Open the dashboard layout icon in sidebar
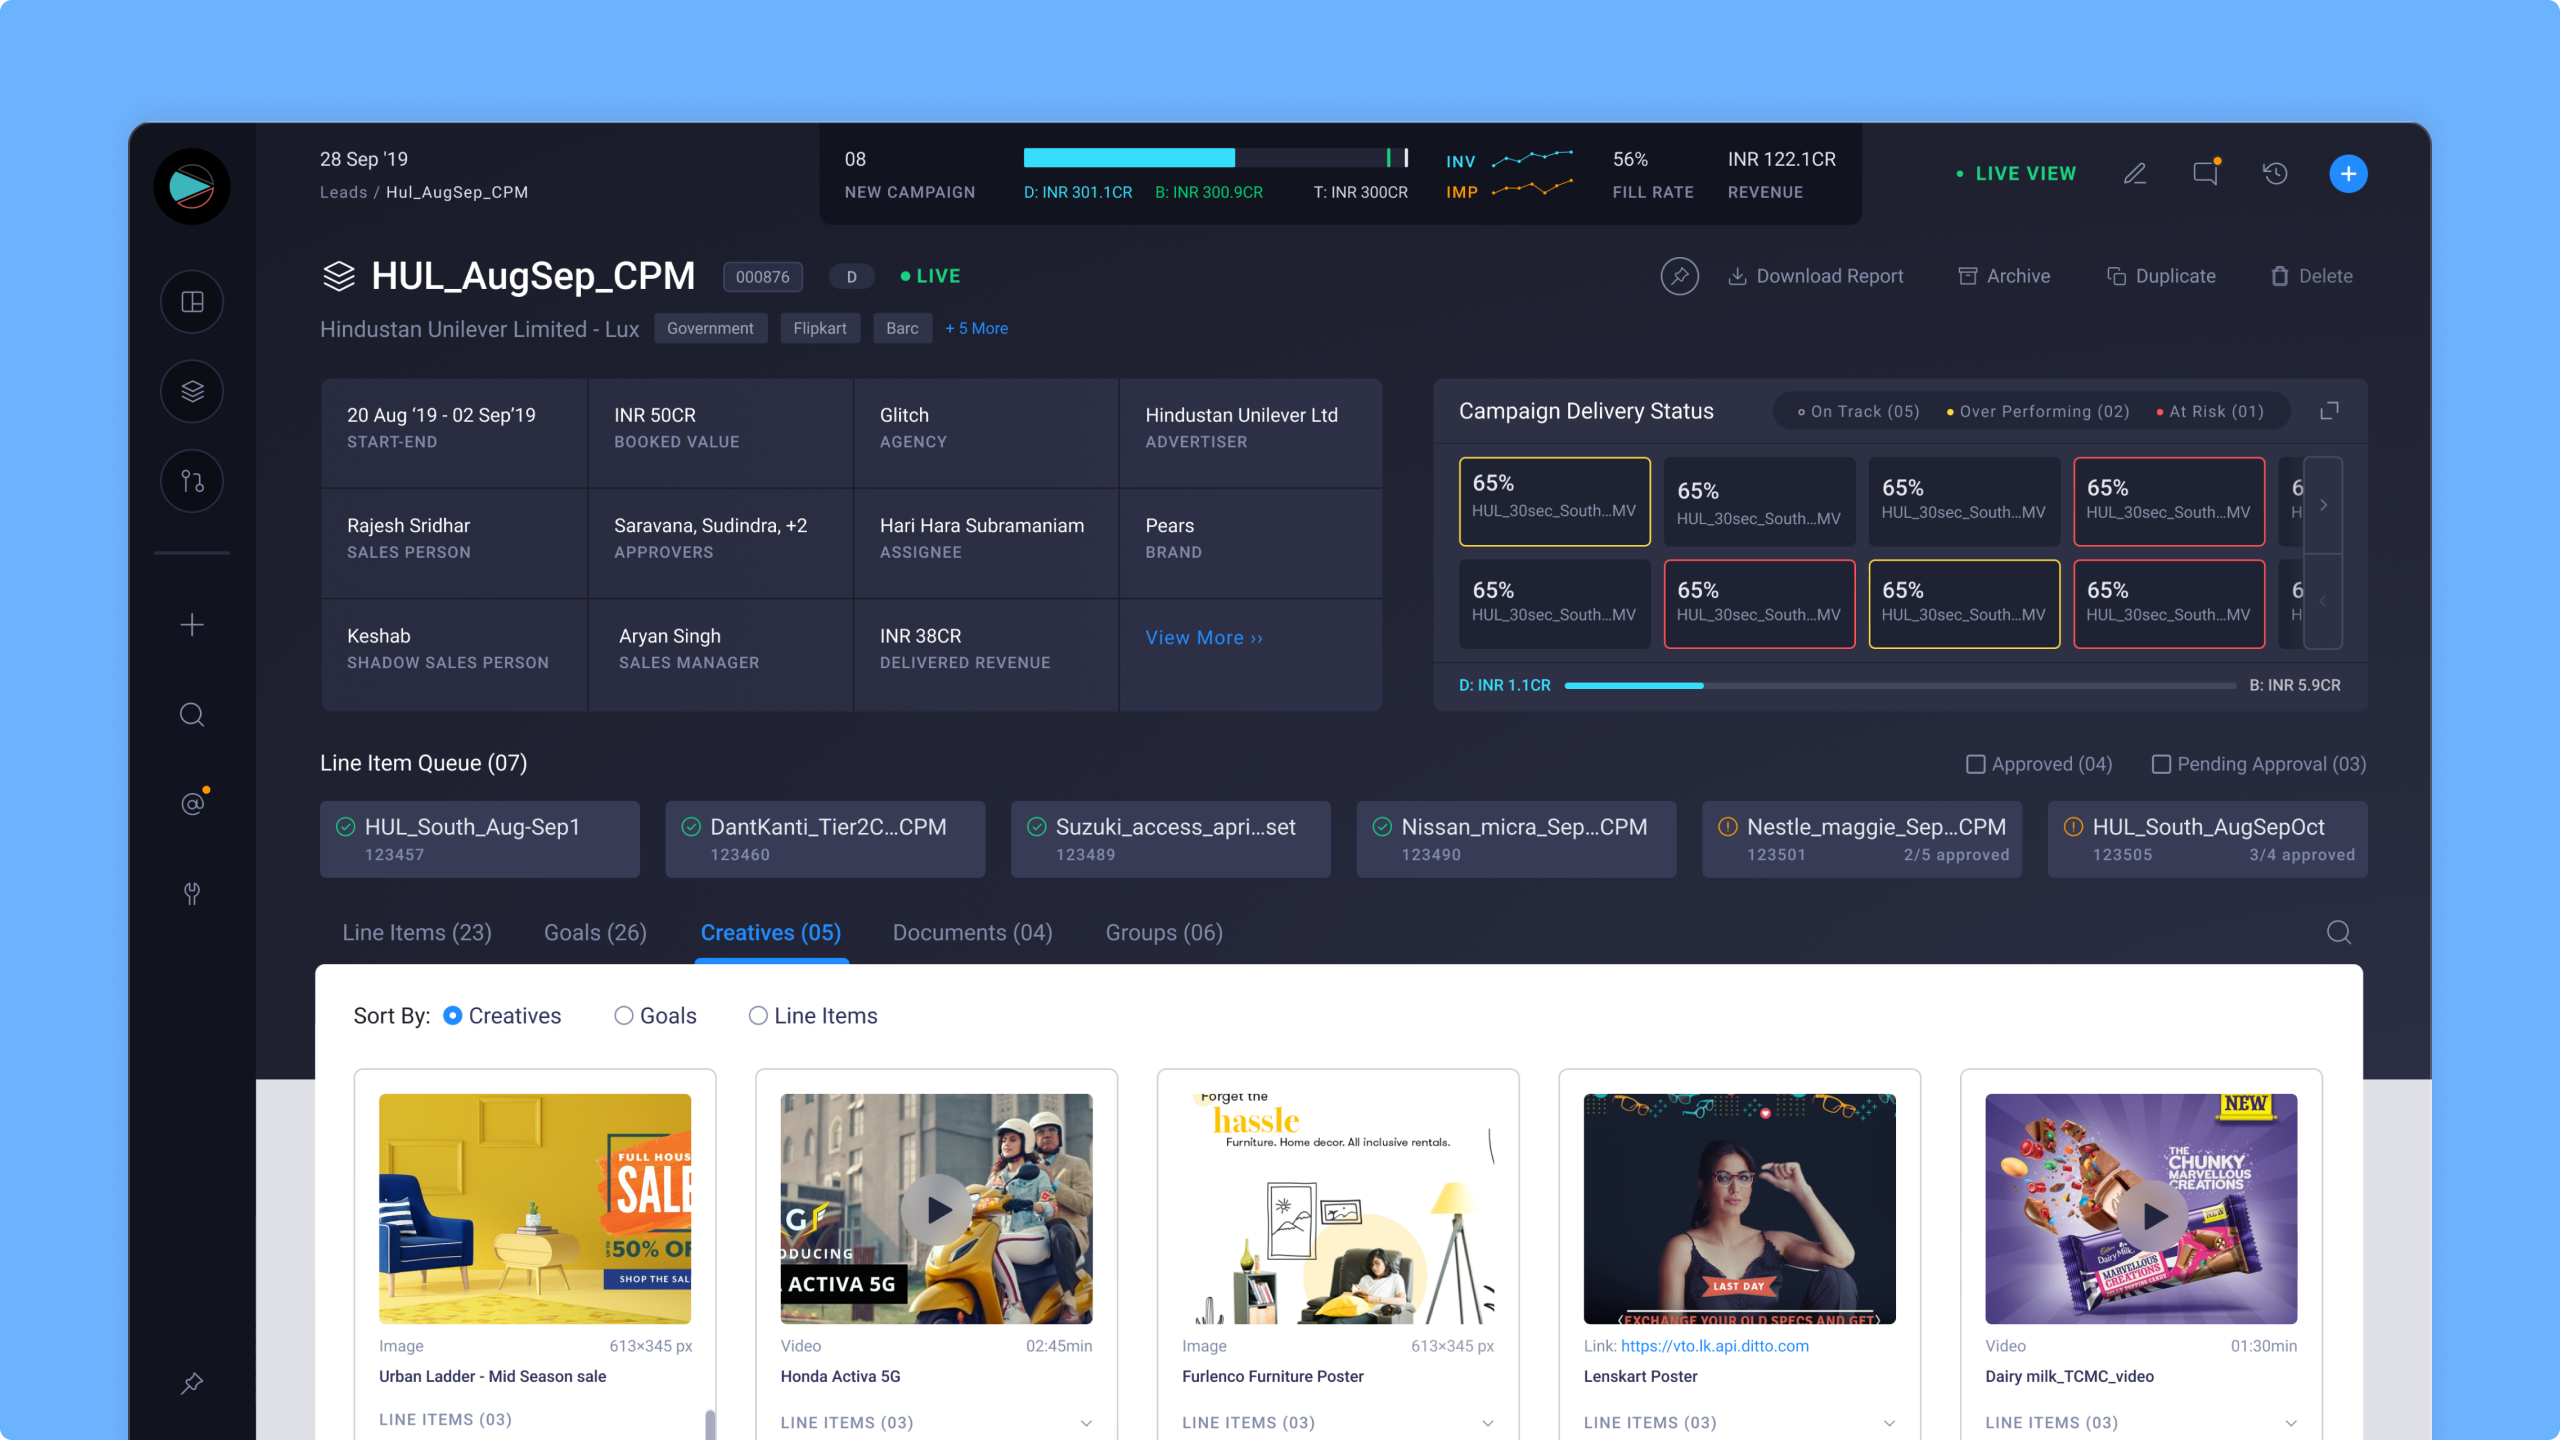2560x1440 pixels. point(192,302)
